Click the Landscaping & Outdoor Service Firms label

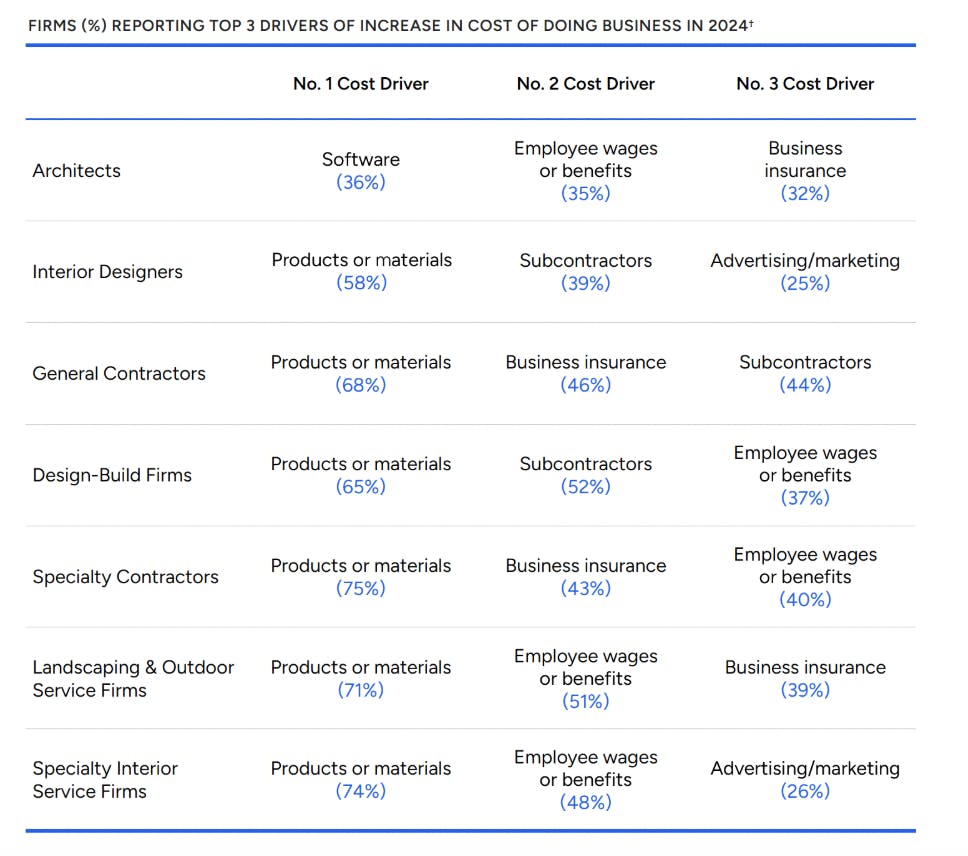click(133, 679)
